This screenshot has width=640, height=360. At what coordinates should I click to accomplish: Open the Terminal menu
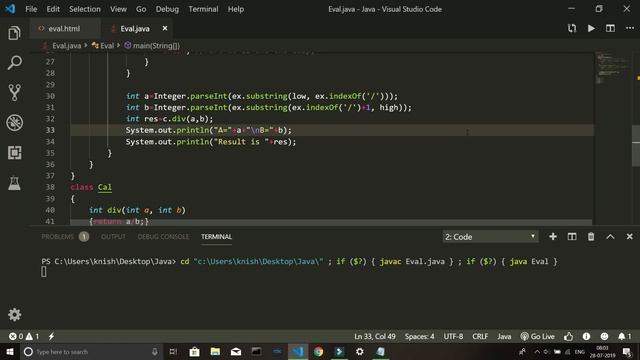coord(203,9)
